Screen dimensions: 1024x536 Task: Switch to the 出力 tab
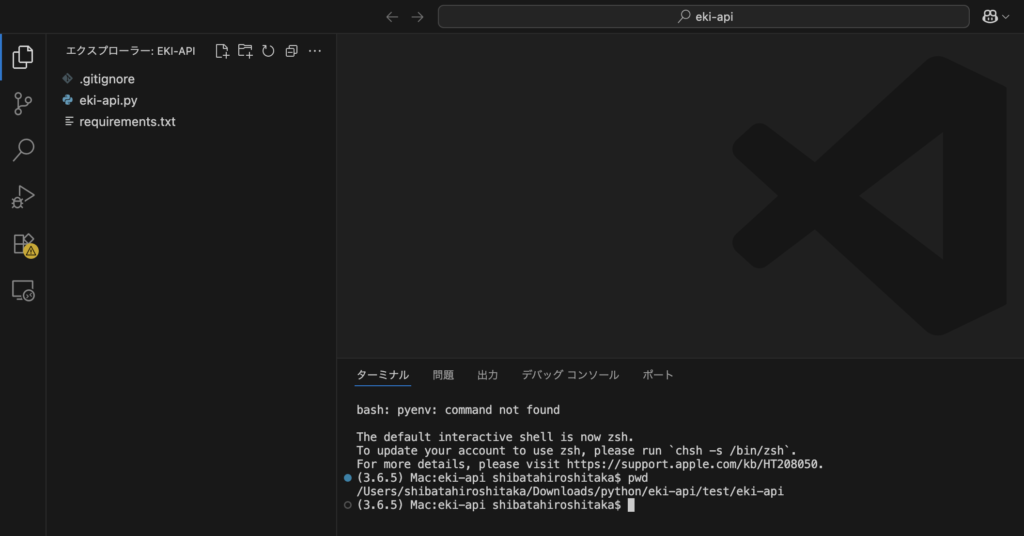pos(487,375)
